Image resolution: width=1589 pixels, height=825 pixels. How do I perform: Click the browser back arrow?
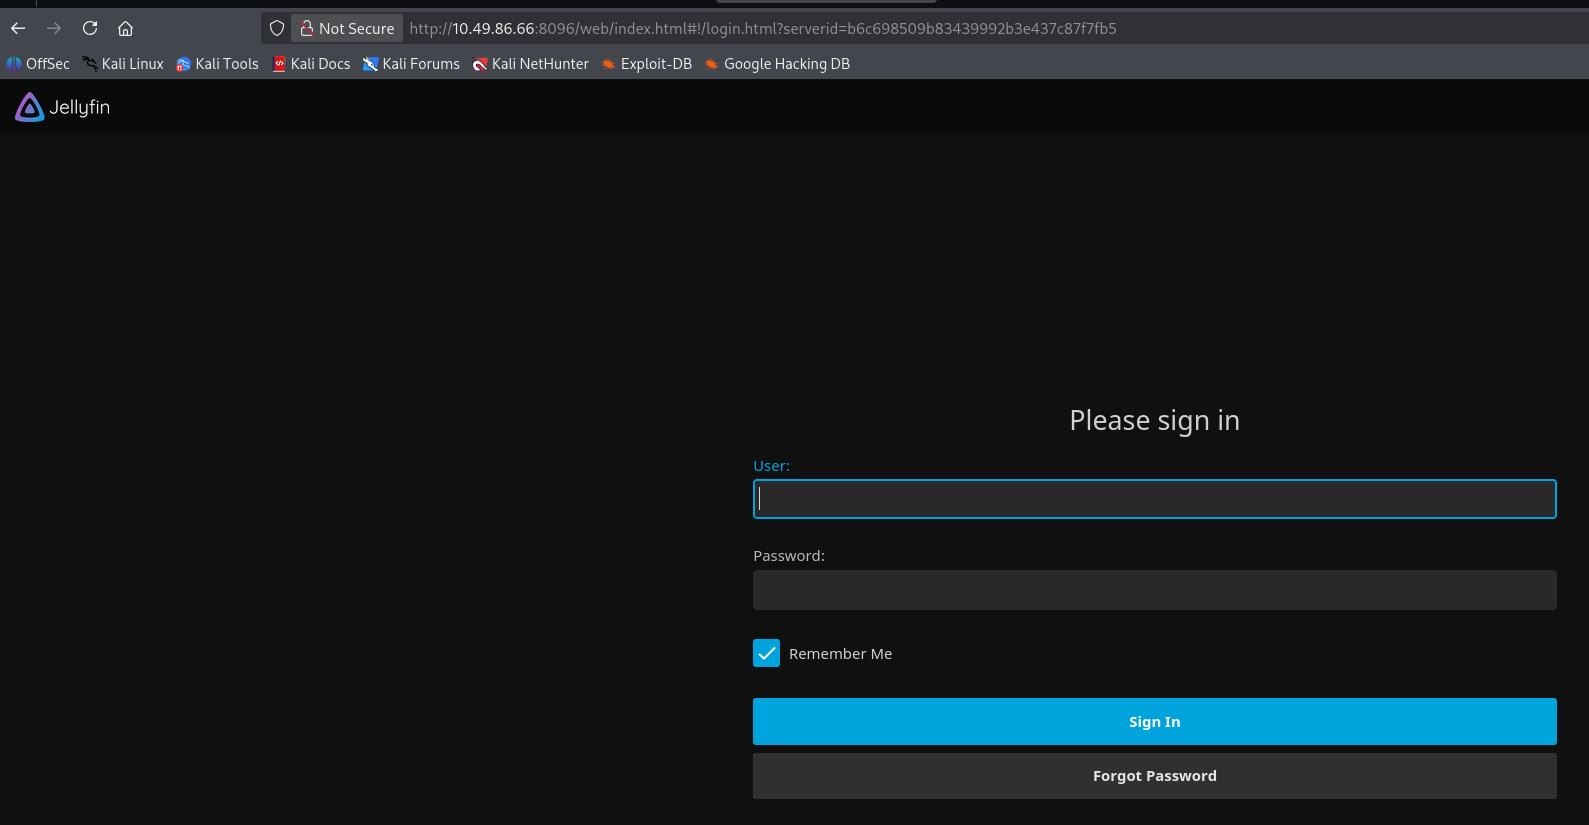point(18,28)
